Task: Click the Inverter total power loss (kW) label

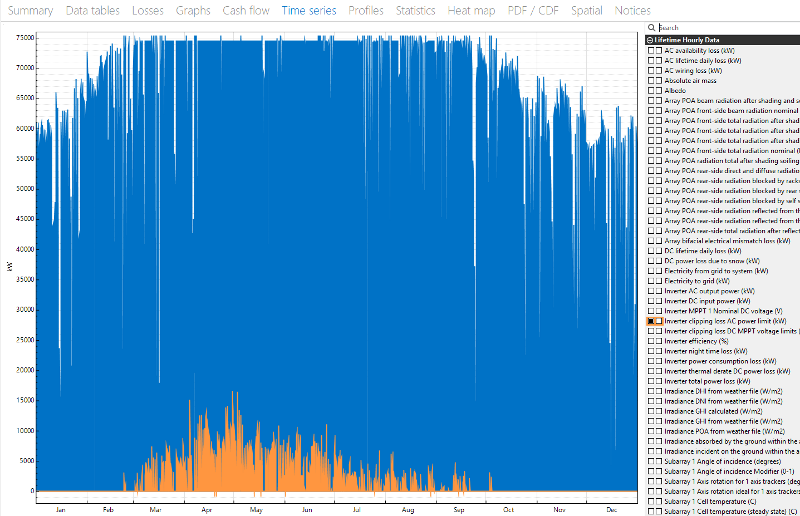Action: [712, 381]
